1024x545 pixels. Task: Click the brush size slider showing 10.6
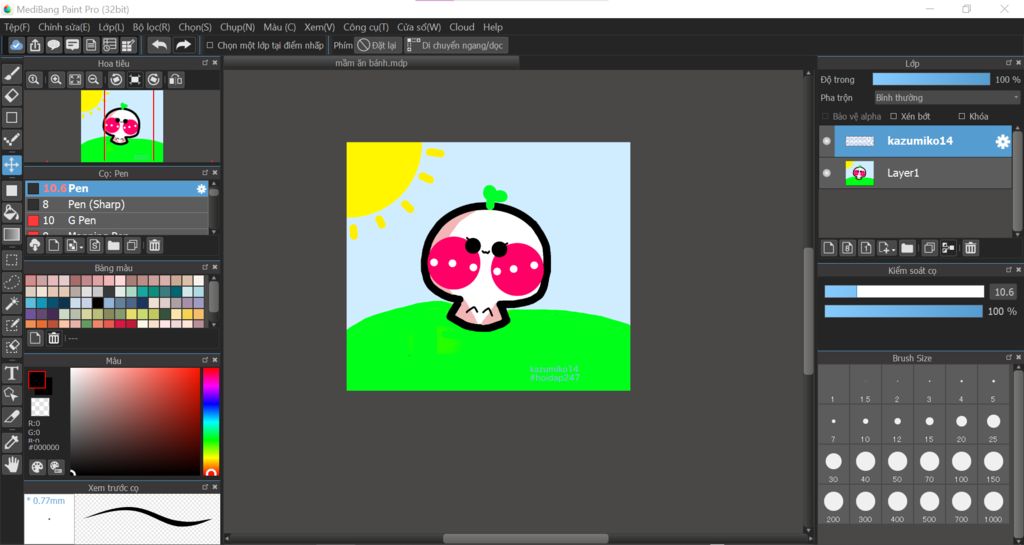904,292
